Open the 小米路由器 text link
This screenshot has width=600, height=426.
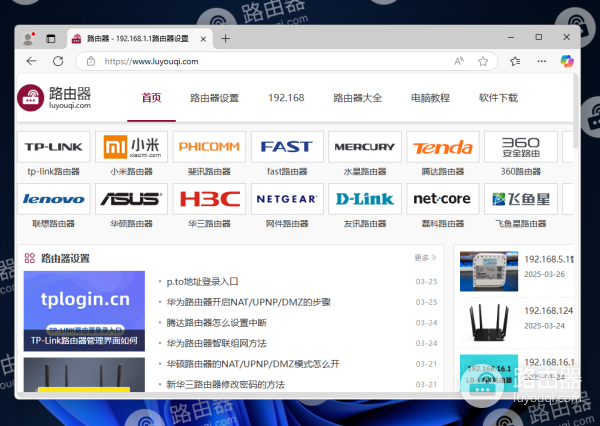(131, 171)
